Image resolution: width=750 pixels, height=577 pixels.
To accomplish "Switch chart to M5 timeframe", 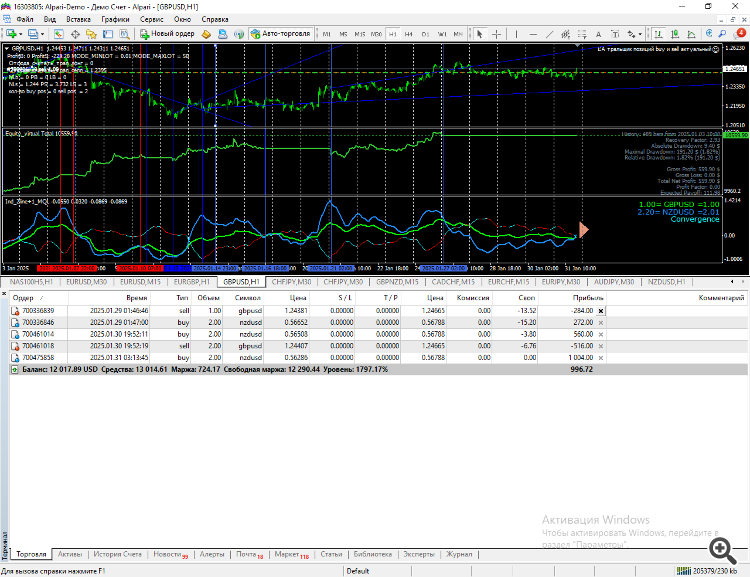I will 343,34.
